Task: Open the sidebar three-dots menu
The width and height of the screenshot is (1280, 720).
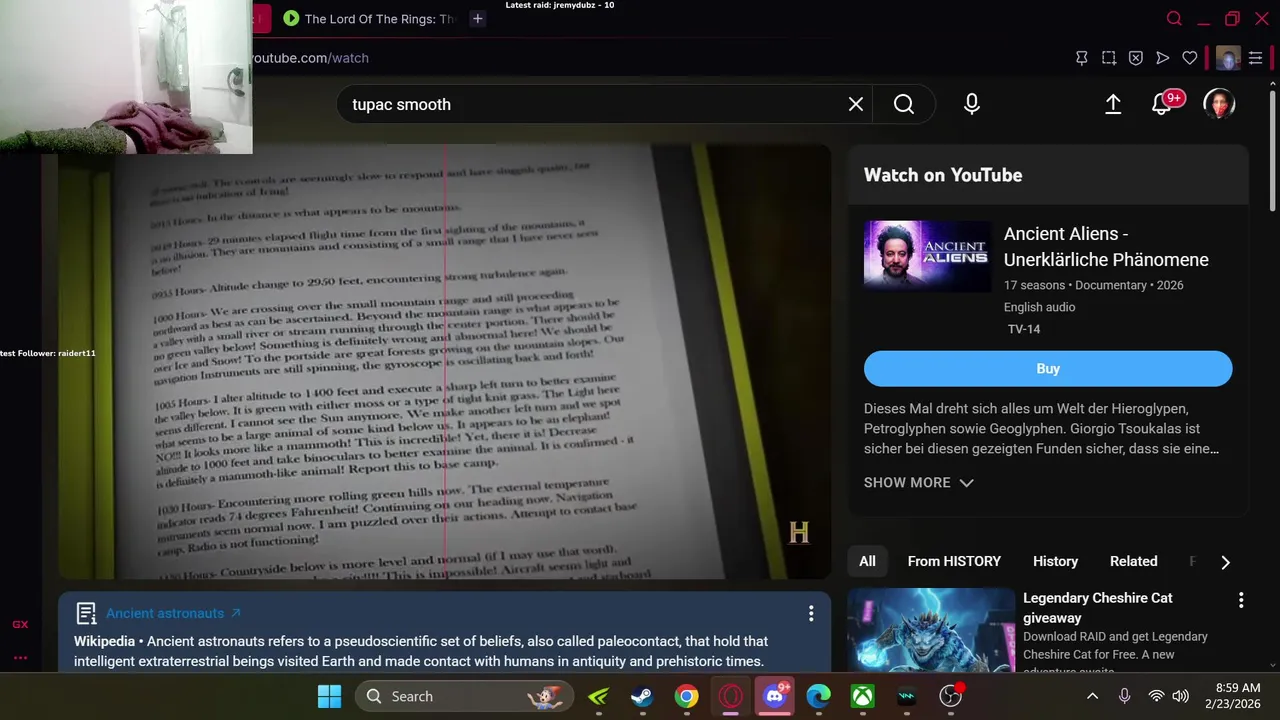Action: 20,658
